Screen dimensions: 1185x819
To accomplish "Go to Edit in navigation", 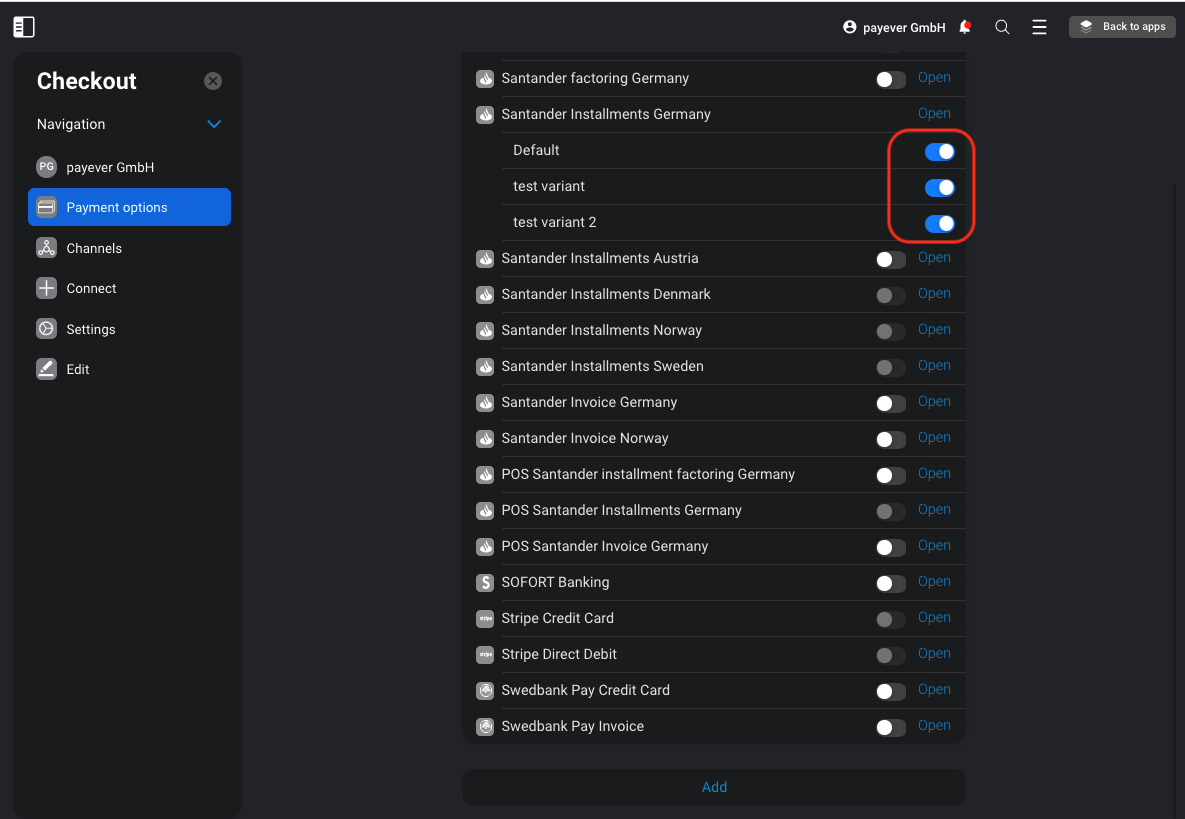I will tap(129, 369).
